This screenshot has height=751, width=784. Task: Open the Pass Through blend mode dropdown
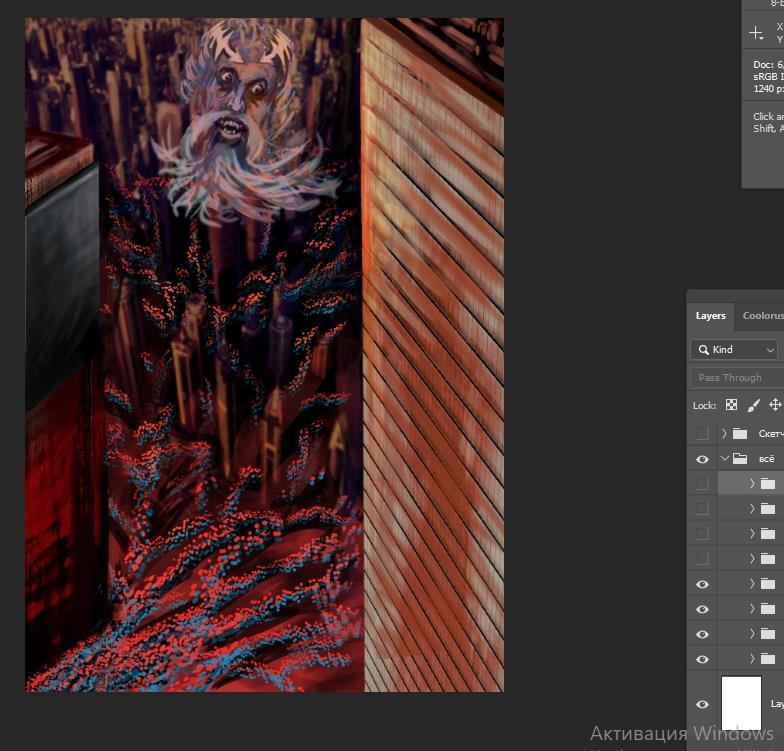[x=737, y=378]
